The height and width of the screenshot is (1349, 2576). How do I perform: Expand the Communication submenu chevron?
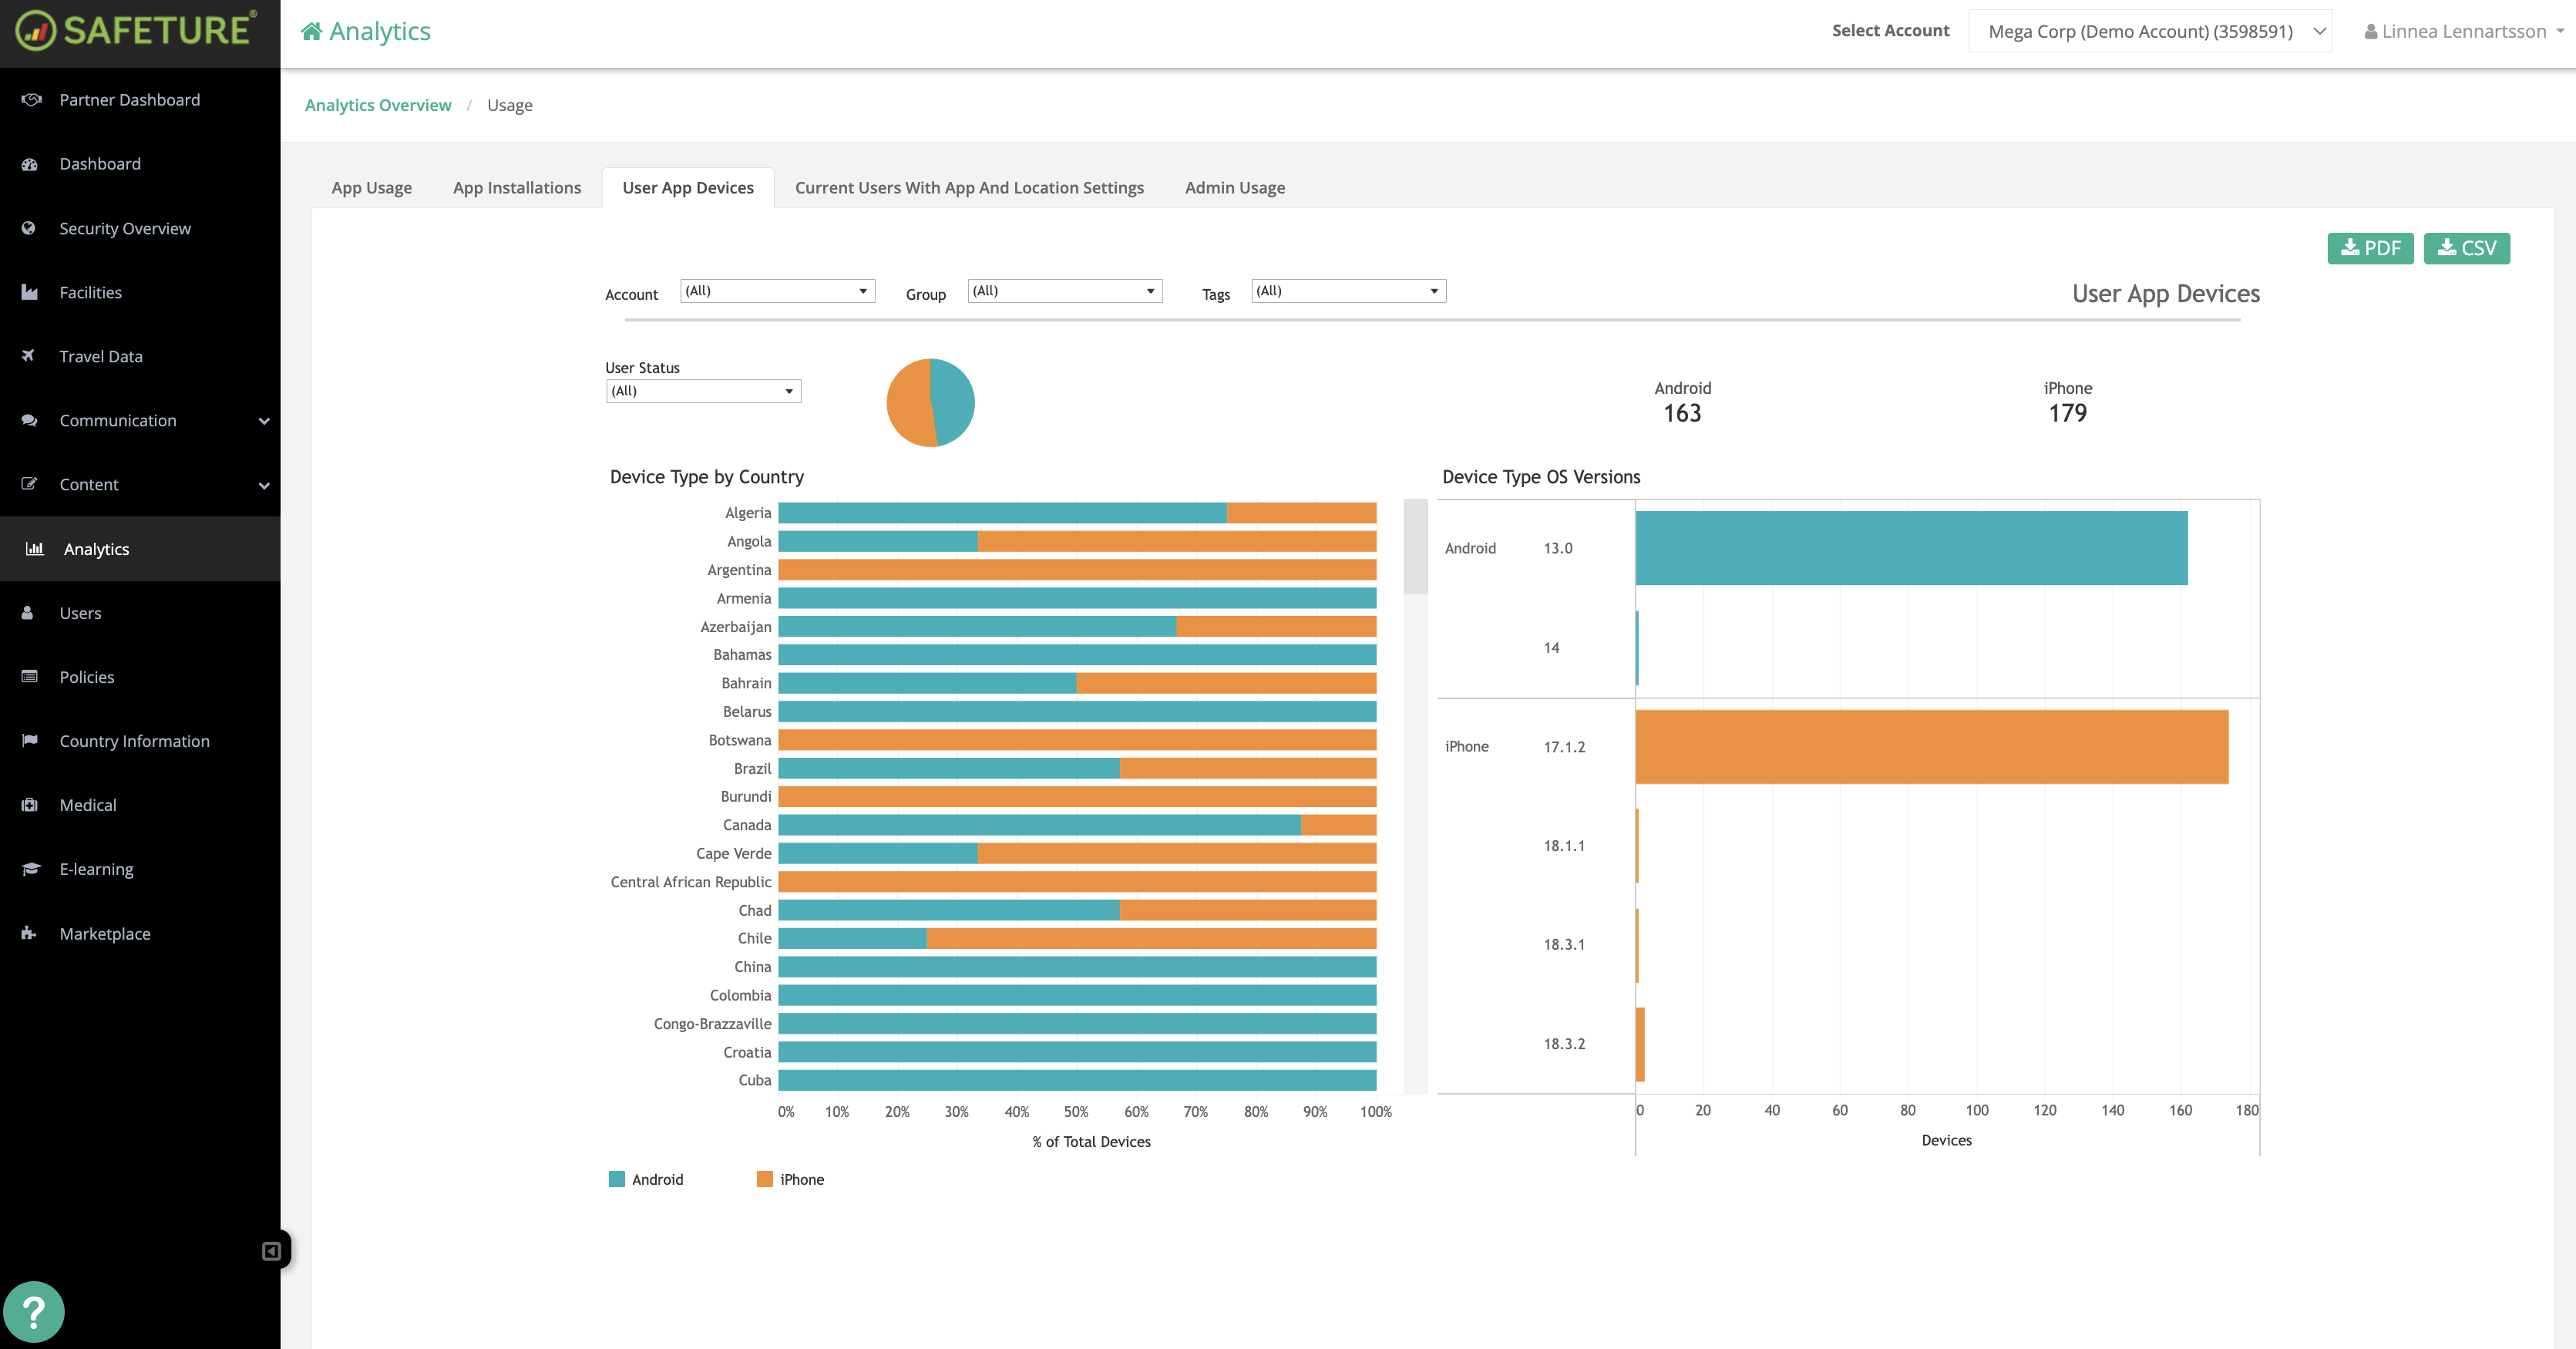[x=264, y=421]
